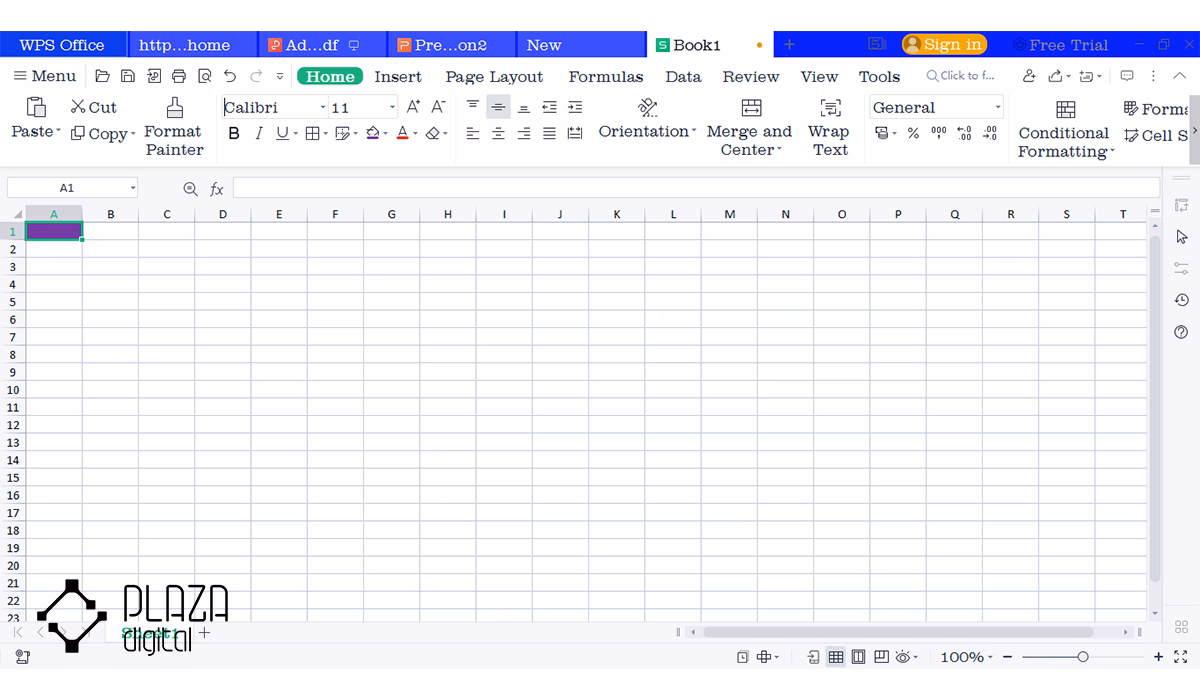This screenshot has height=700, width=1200.
Task: Click the fill color bucket icon
Action: pyautogui.click(x=372, y=133)
